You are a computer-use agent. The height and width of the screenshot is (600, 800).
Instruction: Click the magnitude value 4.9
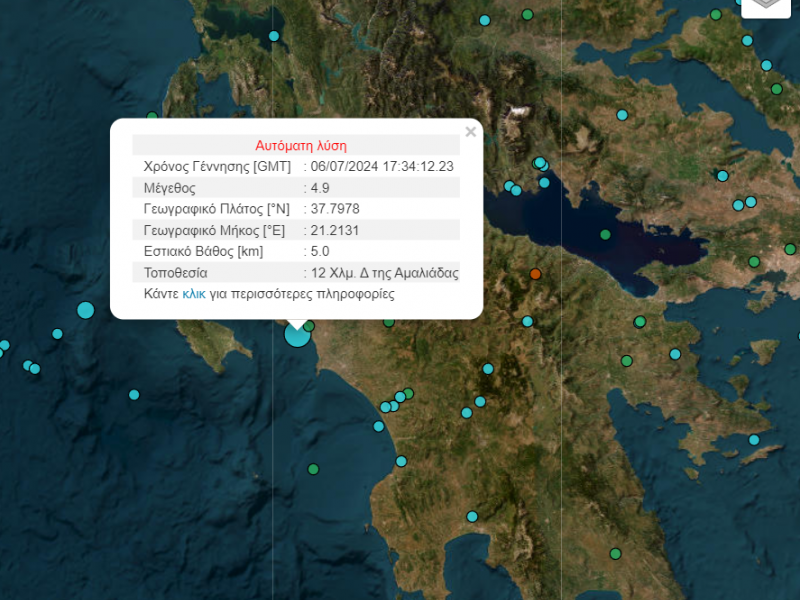pos(320,187)
